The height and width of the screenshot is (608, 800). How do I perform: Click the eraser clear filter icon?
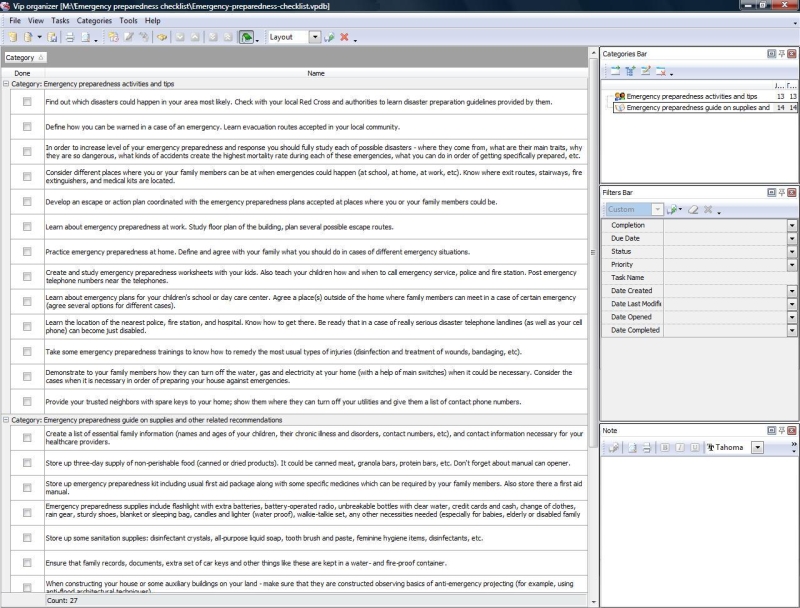[692, 210]
